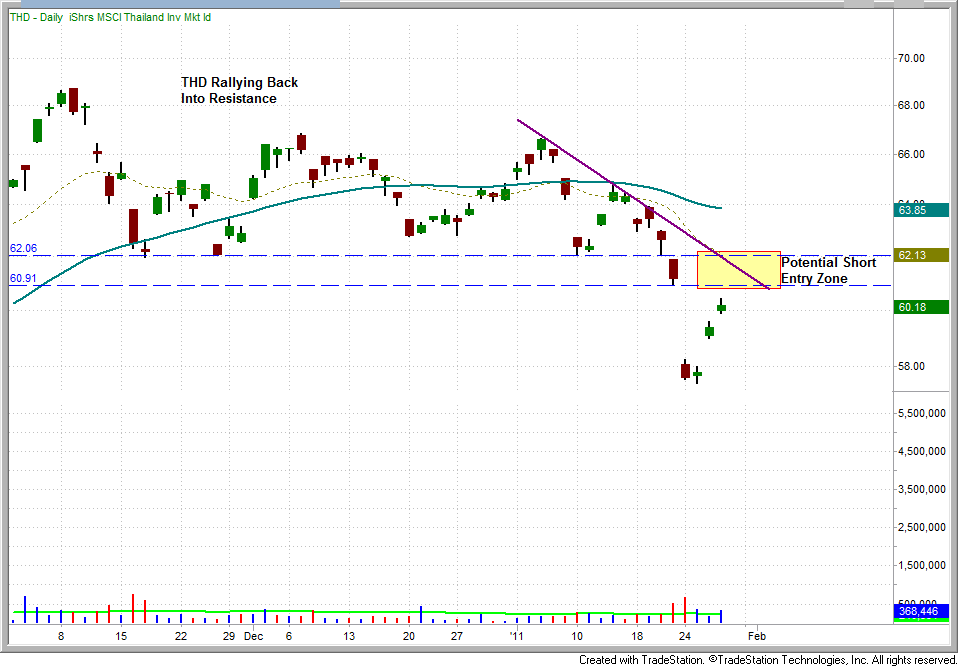The image size is (958, 666).
Task: Select the 'Potential Short Entry Zone' text label
Action: pyautogui.click(x=828, y=269)
